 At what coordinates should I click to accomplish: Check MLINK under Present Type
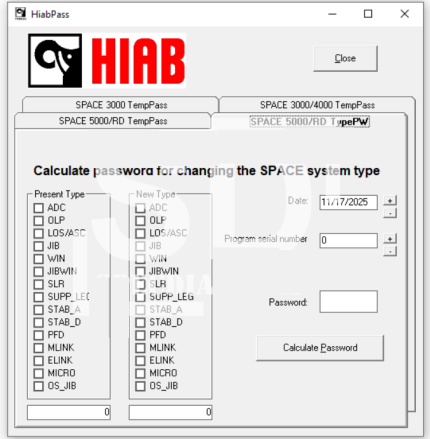click(39, 348)
